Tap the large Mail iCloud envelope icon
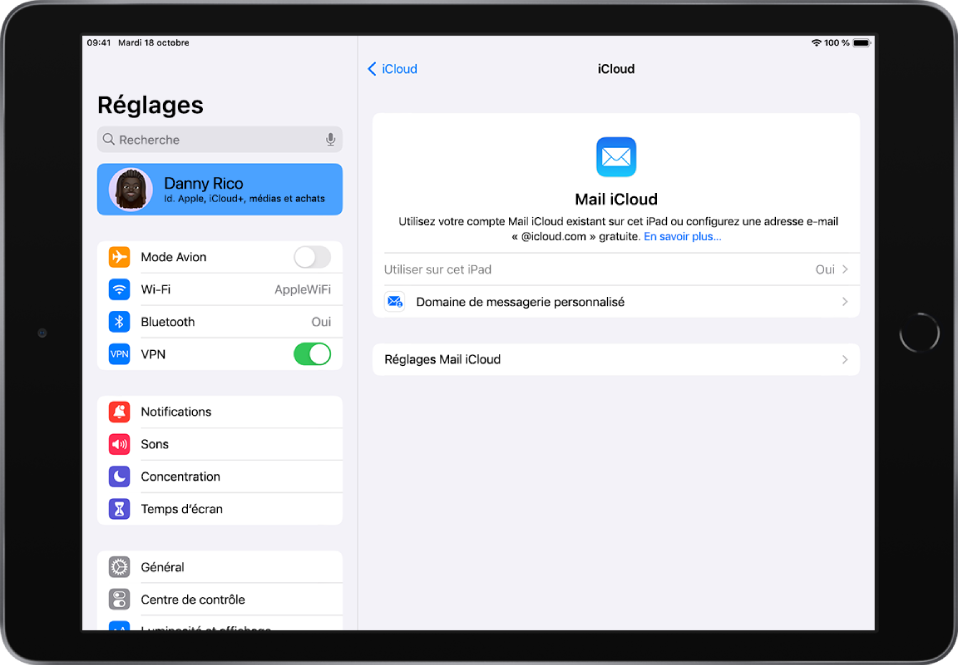This screenshot has height=665, width=958. pyautogui.click(x=616, y=157)
